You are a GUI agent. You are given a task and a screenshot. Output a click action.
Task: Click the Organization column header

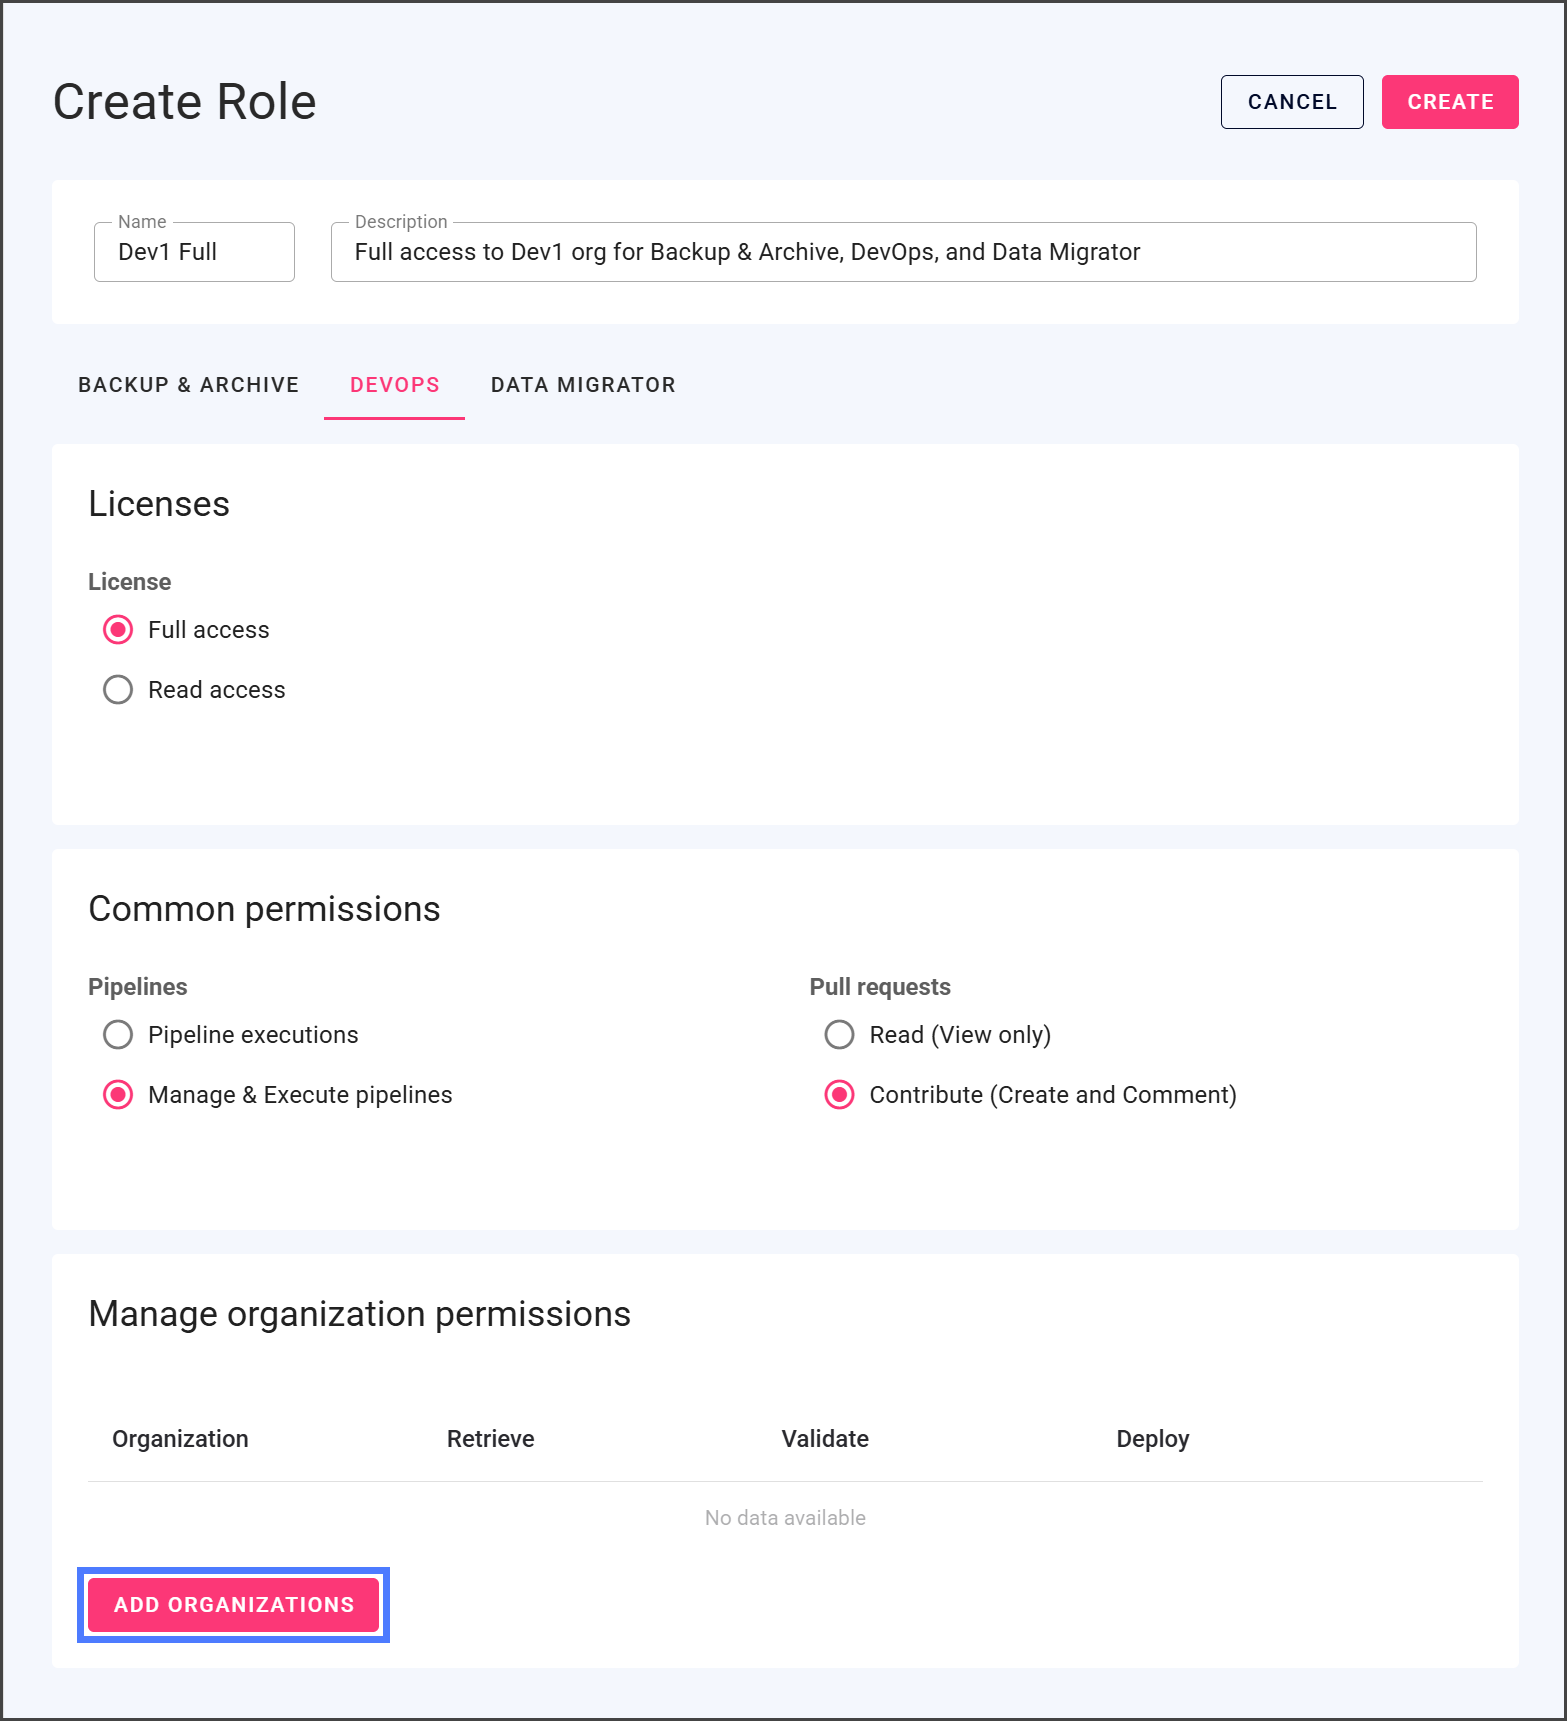tap(180, 1439)
